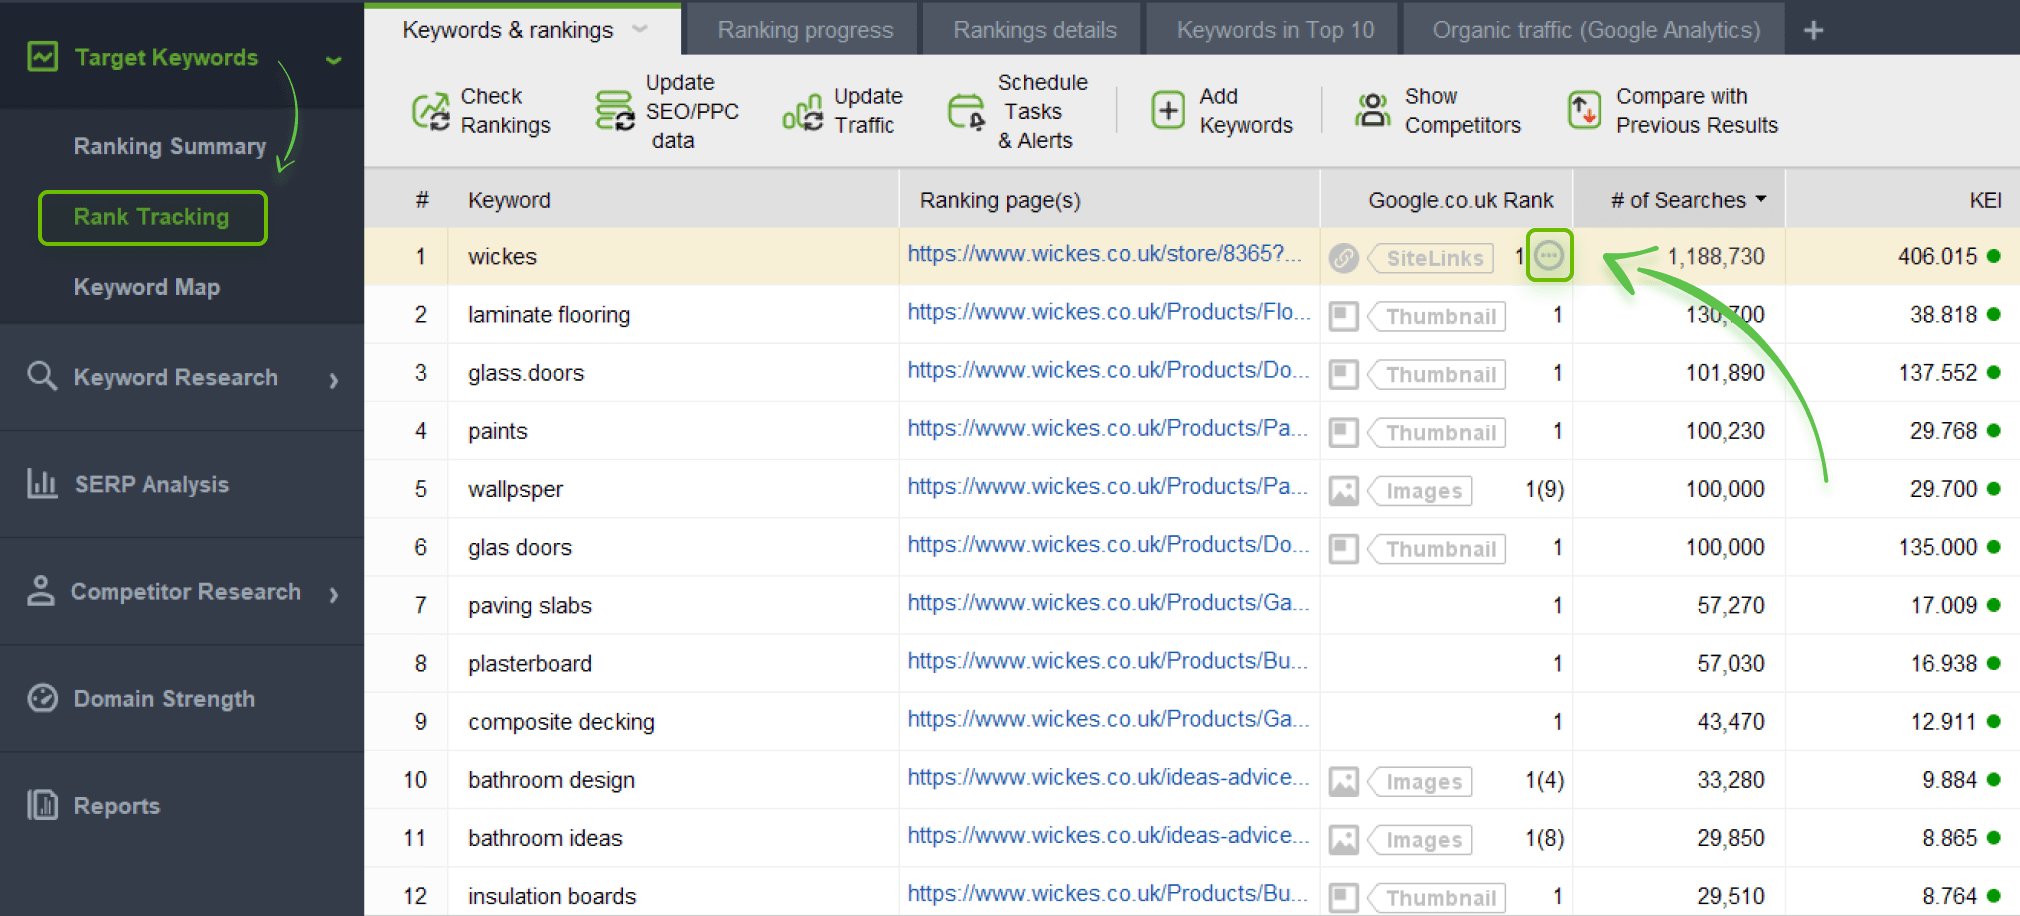The width and height of the screenshot is (2020, 916).
Task: Open Keyword Map in sidebar
Action: (147, 287)
